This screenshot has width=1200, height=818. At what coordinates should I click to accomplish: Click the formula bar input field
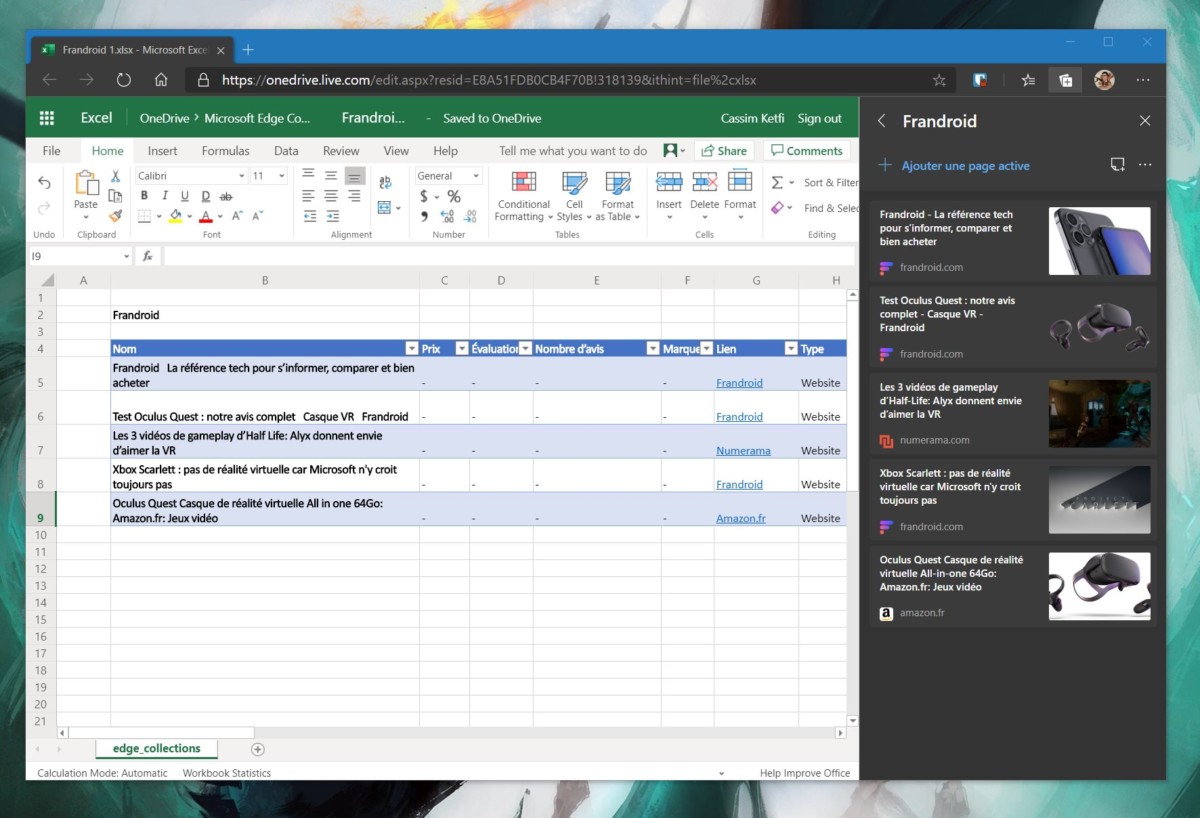coord(509,257)
